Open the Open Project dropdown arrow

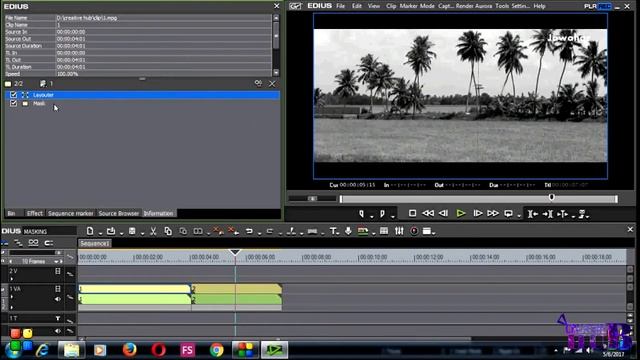pyautogui.click(x=121, y=233)
